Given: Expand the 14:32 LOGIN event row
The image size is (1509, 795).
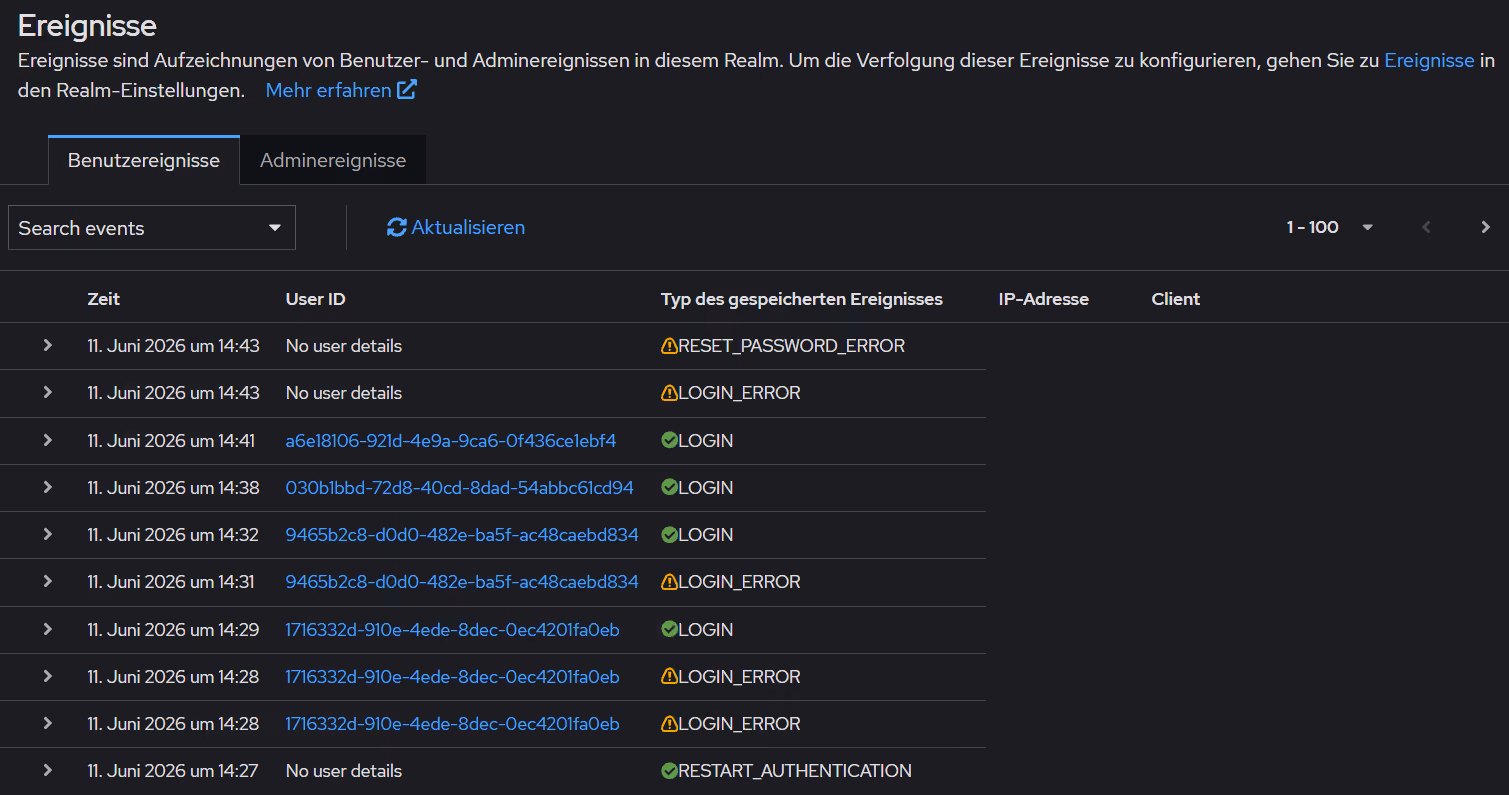Looking at the screenshot, I should coord(47,534).
